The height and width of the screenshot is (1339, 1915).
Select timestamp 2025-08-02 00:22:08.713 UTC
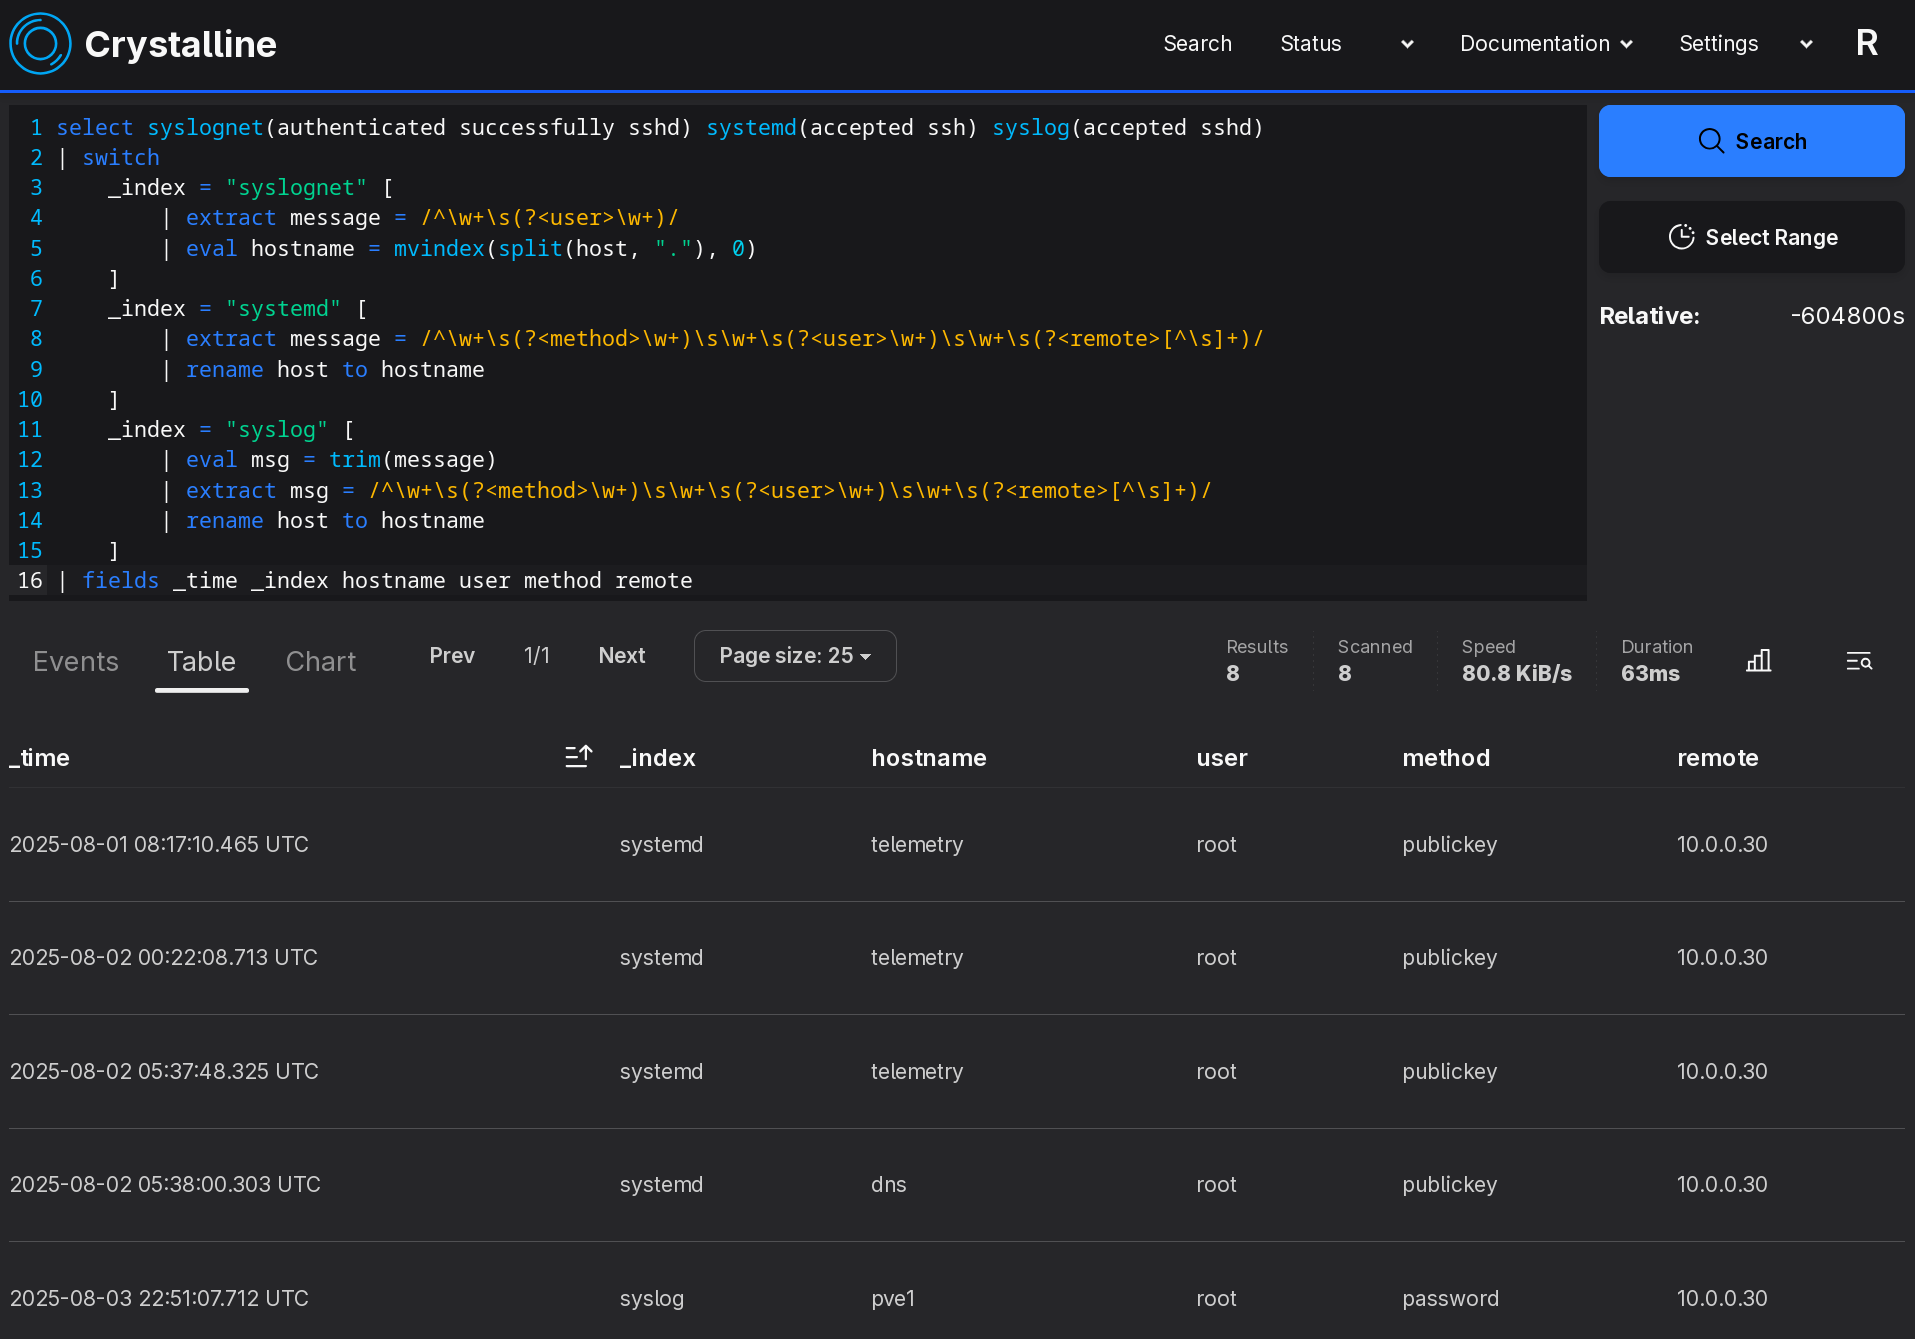tap(164, 957)
